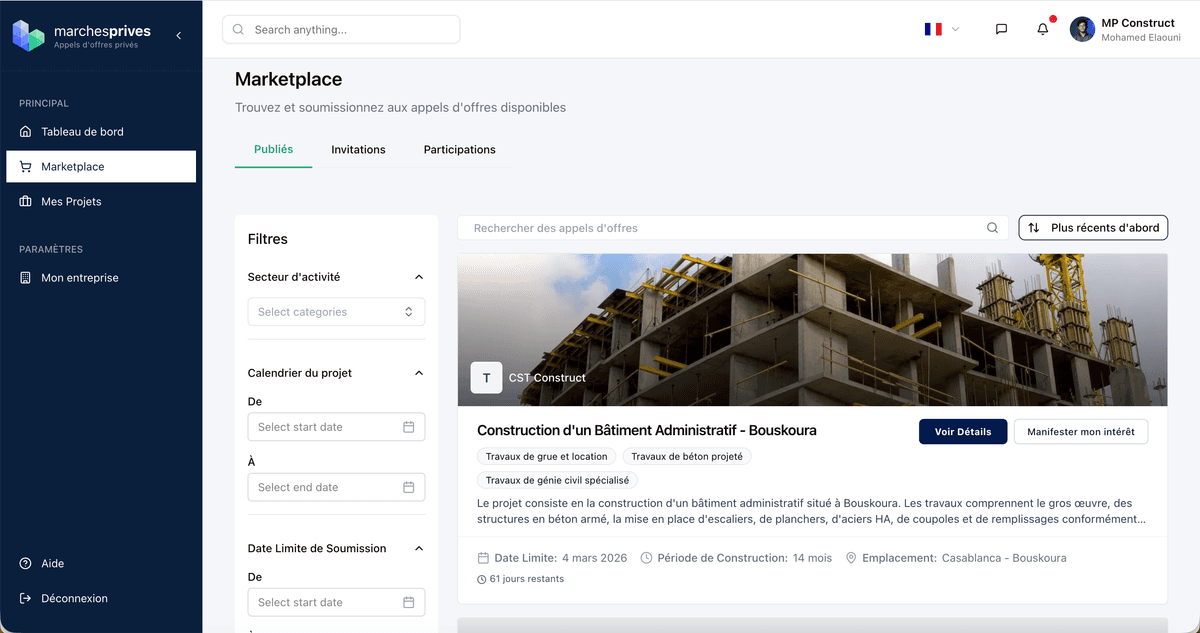Switch to the Participations tab
The width and height of the screenshot is (1200, 633).
[459, 150]
